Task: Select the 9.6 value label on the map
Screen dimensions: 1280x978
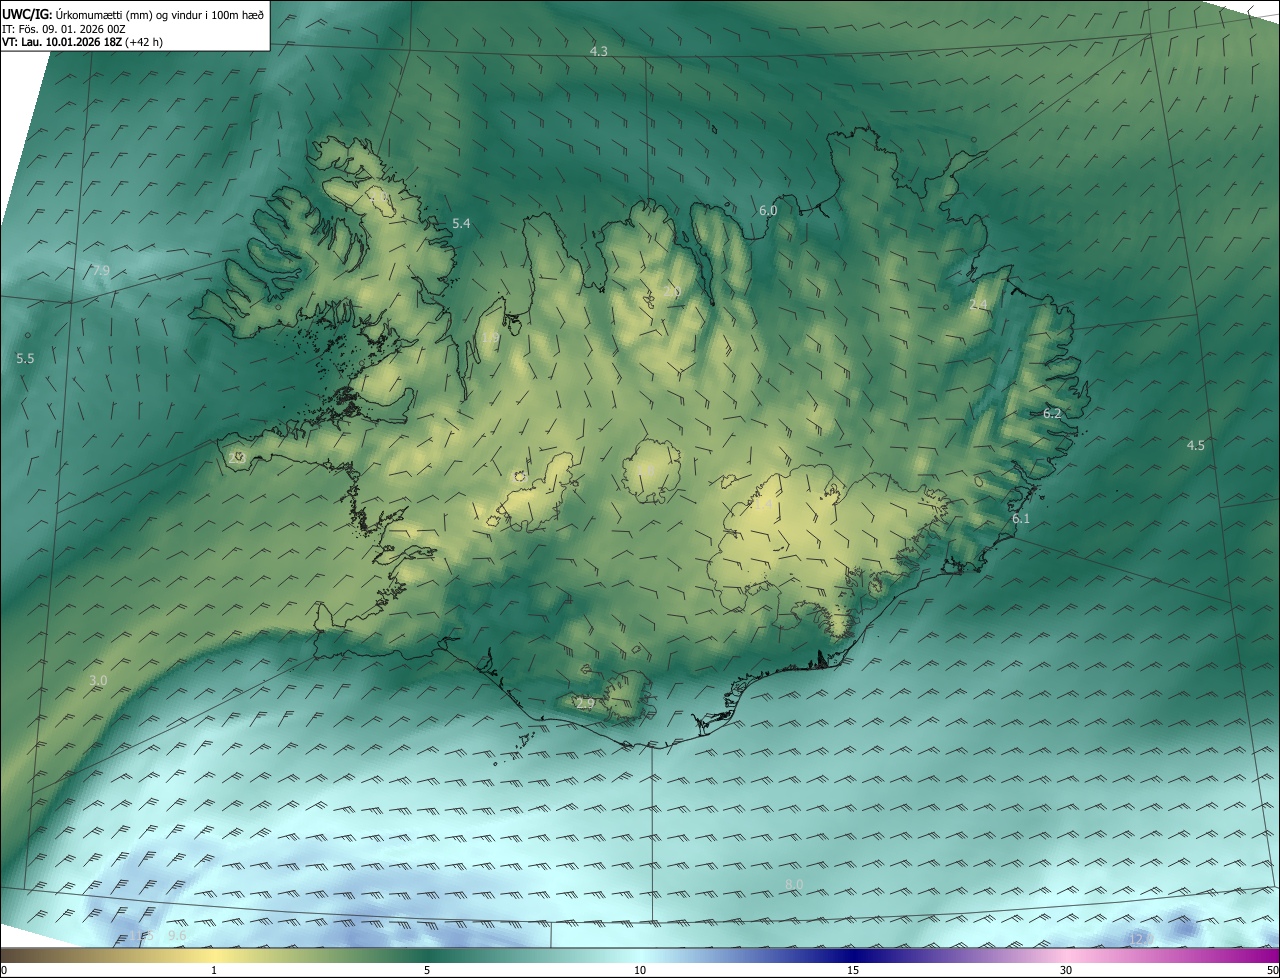Action: pos(177,935)
